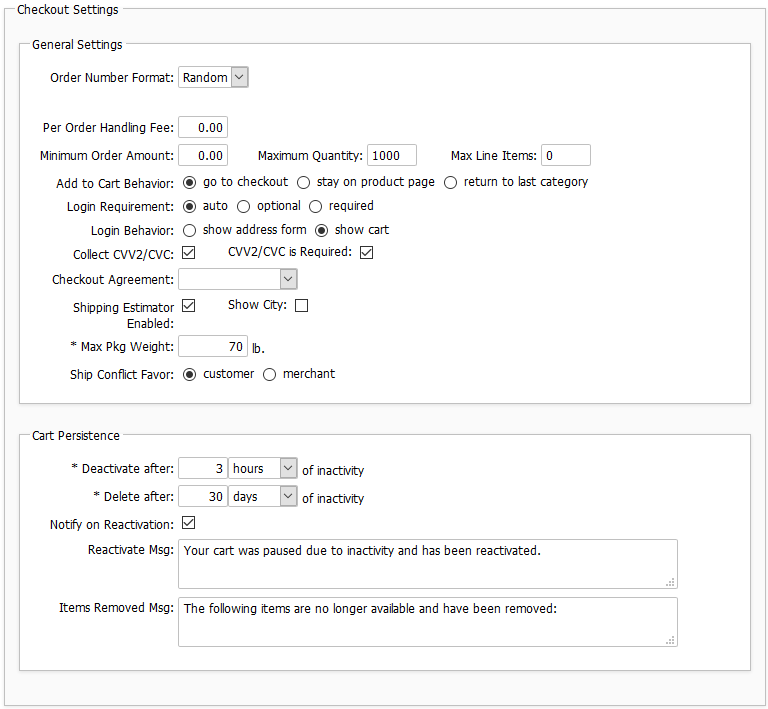This screenshot has height=709, width=768.
Task: Select return to last category option
Action: click(450, 182)
